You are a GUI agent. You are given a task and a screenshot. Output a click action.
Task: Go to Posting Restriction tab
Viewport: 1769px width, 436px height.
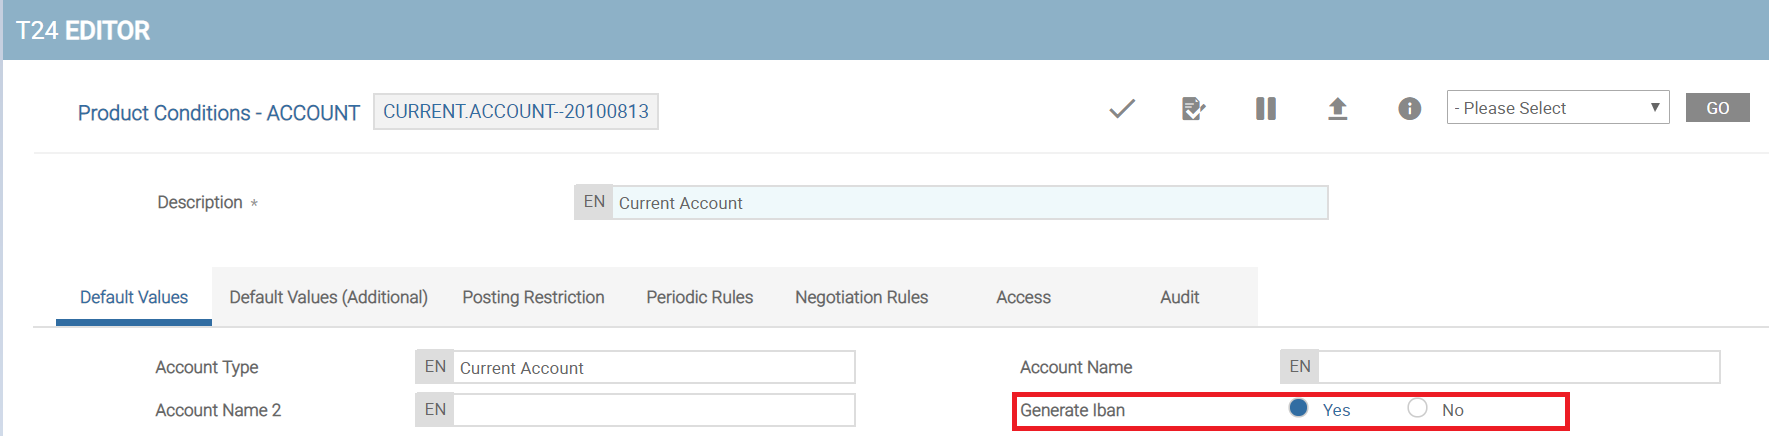point(533,297)
